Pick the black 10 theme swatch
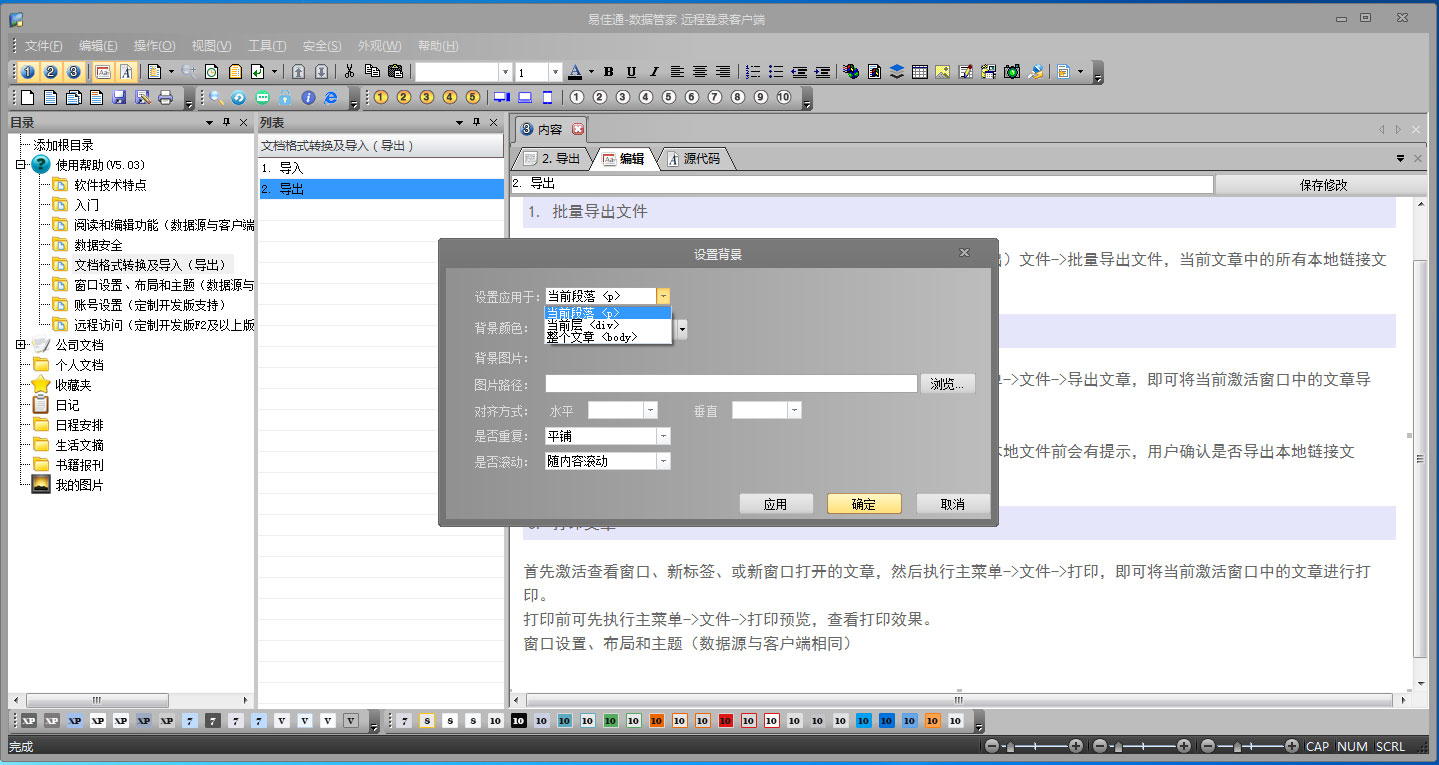 point(518,720)
